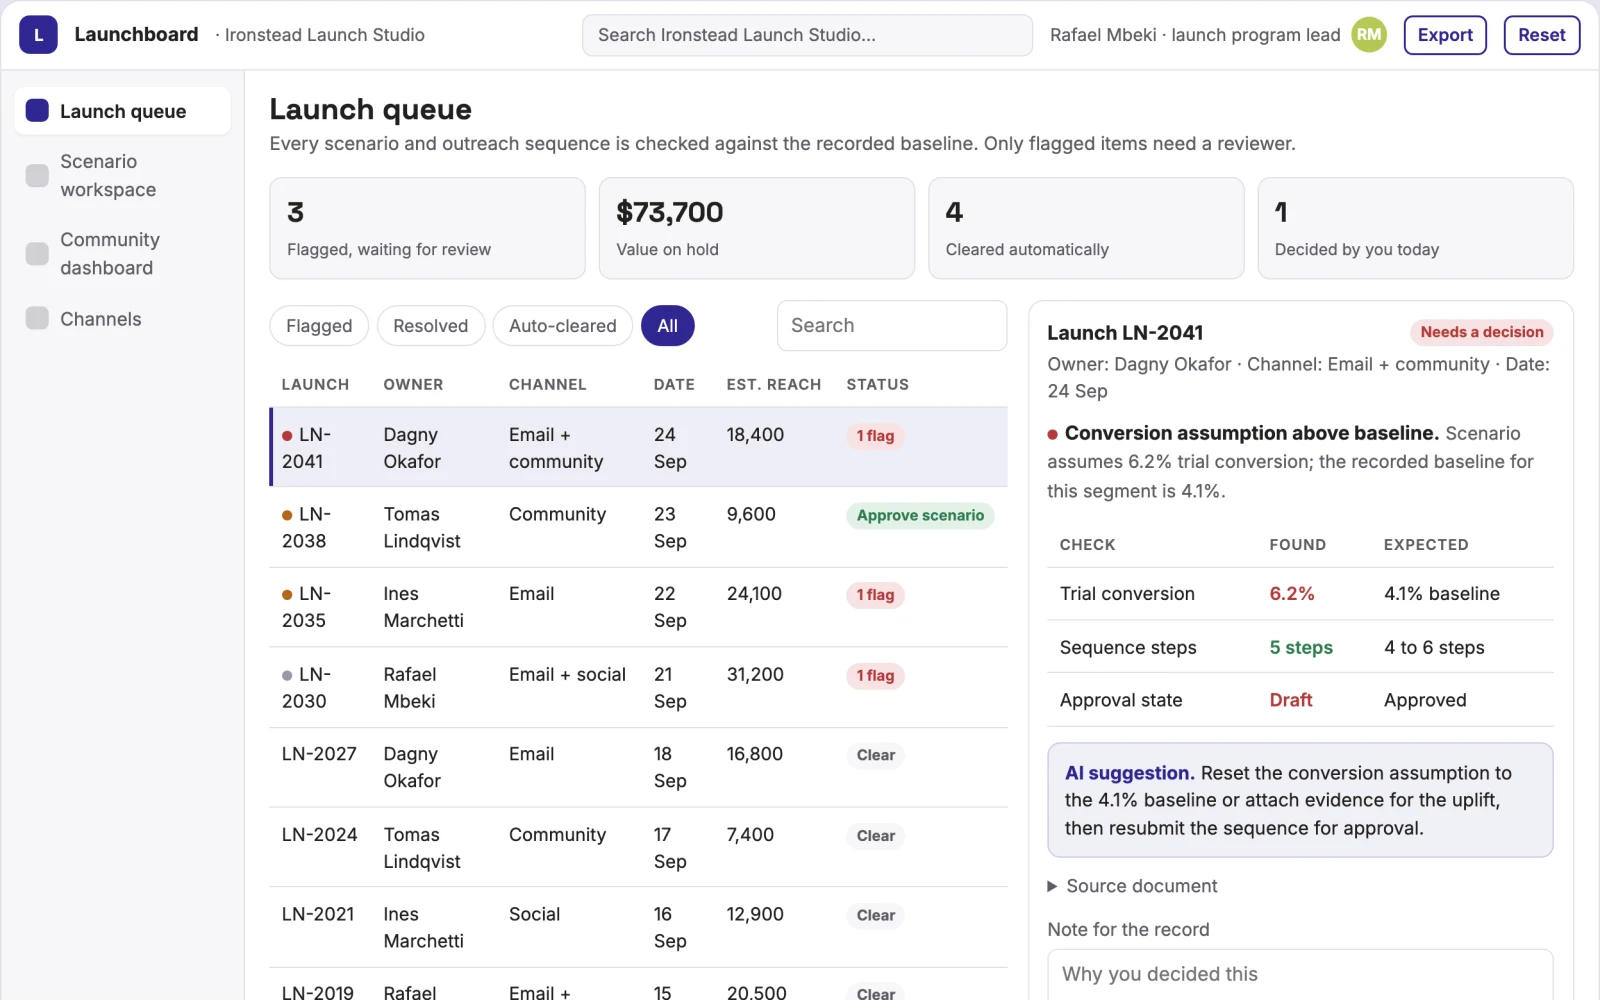Screen dimensions: 1600x1000
Task: Open the Cleared automatically card
Action: click(x=1086, y=228)
